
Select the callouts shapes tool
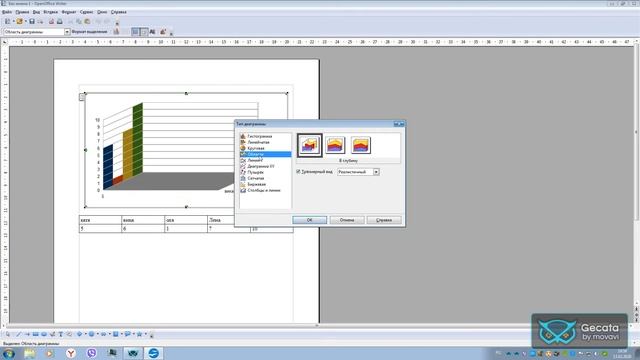point(127,334)
